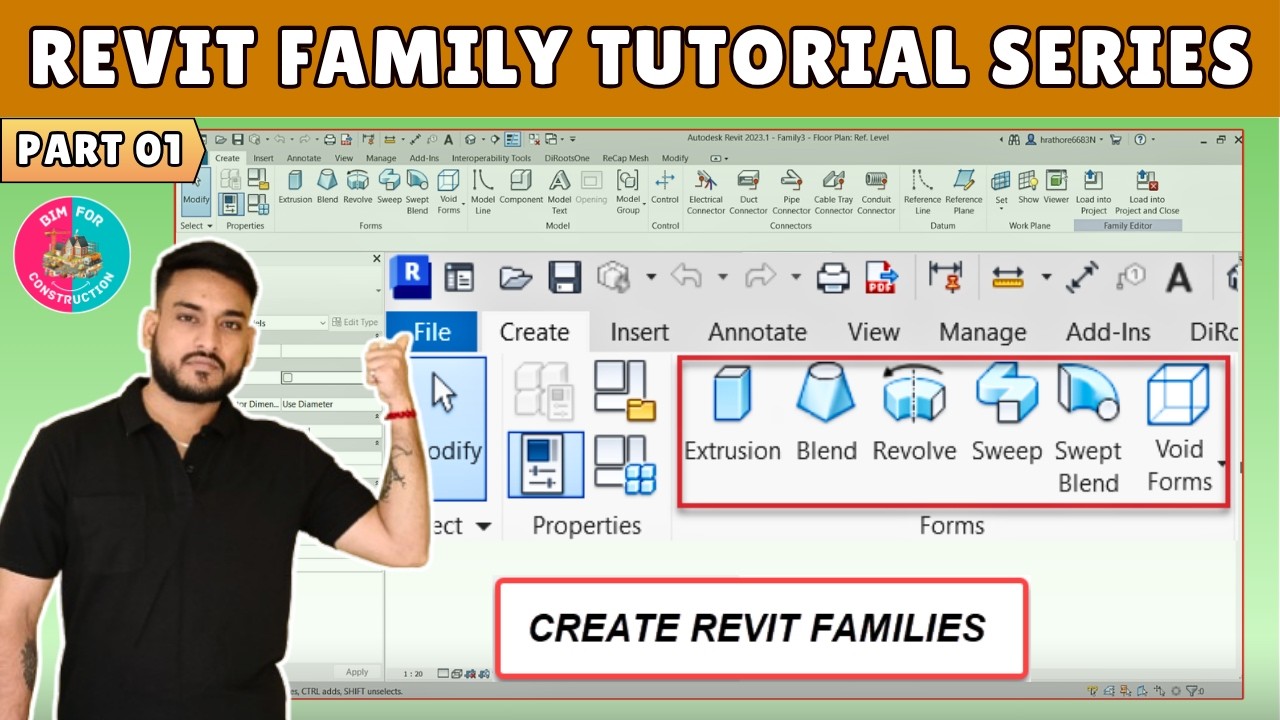Viewport: 1280px width, 720px height.
Task: Open the enlarged File tab
Action: (432, 332)
